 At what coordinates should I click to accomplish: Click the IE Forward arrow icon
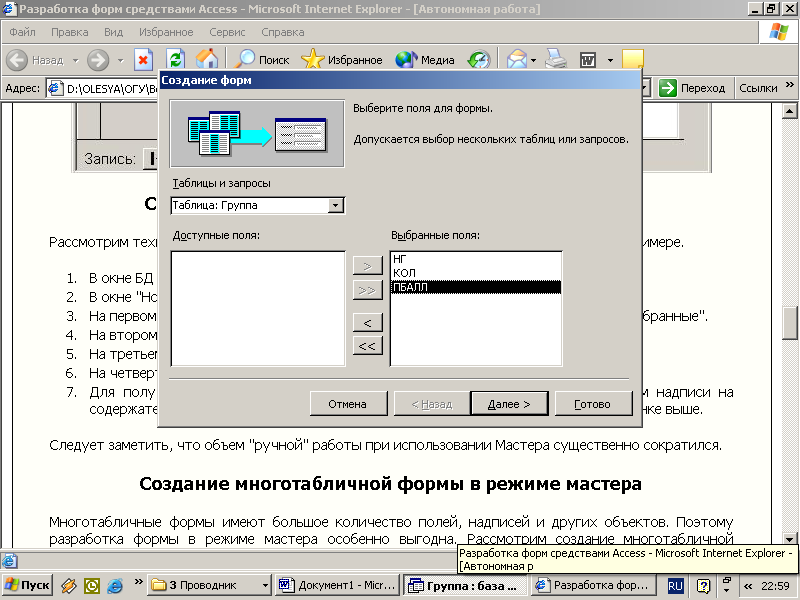(x=97, y=60)
